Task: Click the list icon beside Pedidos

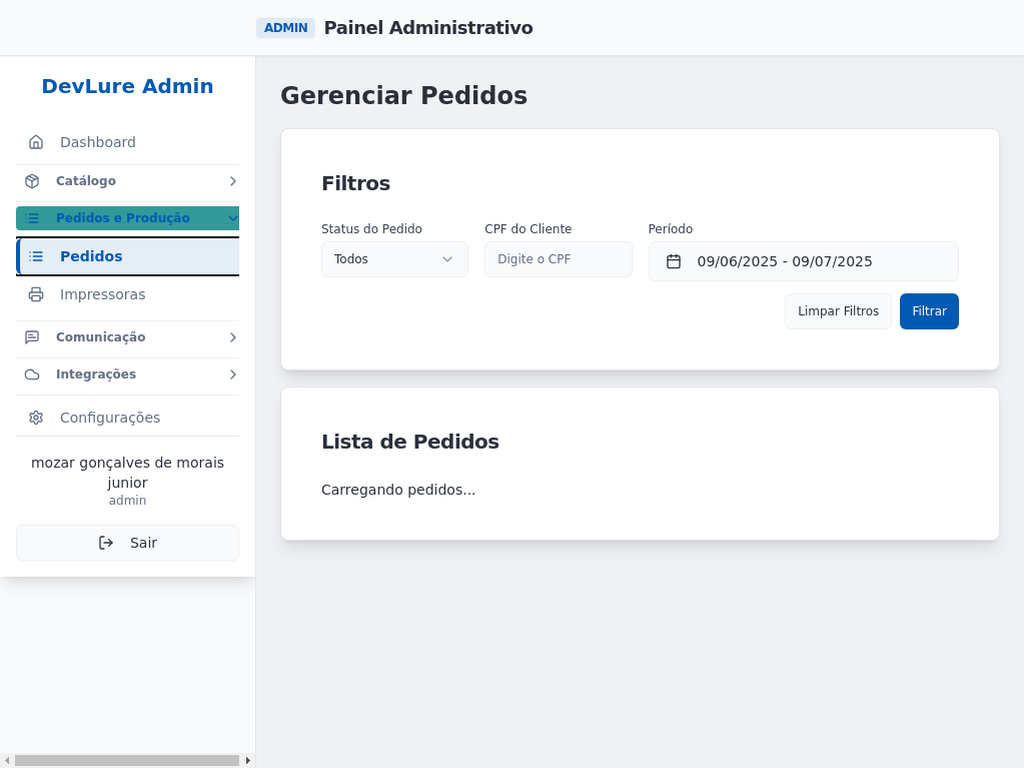Action: point(36,256)
